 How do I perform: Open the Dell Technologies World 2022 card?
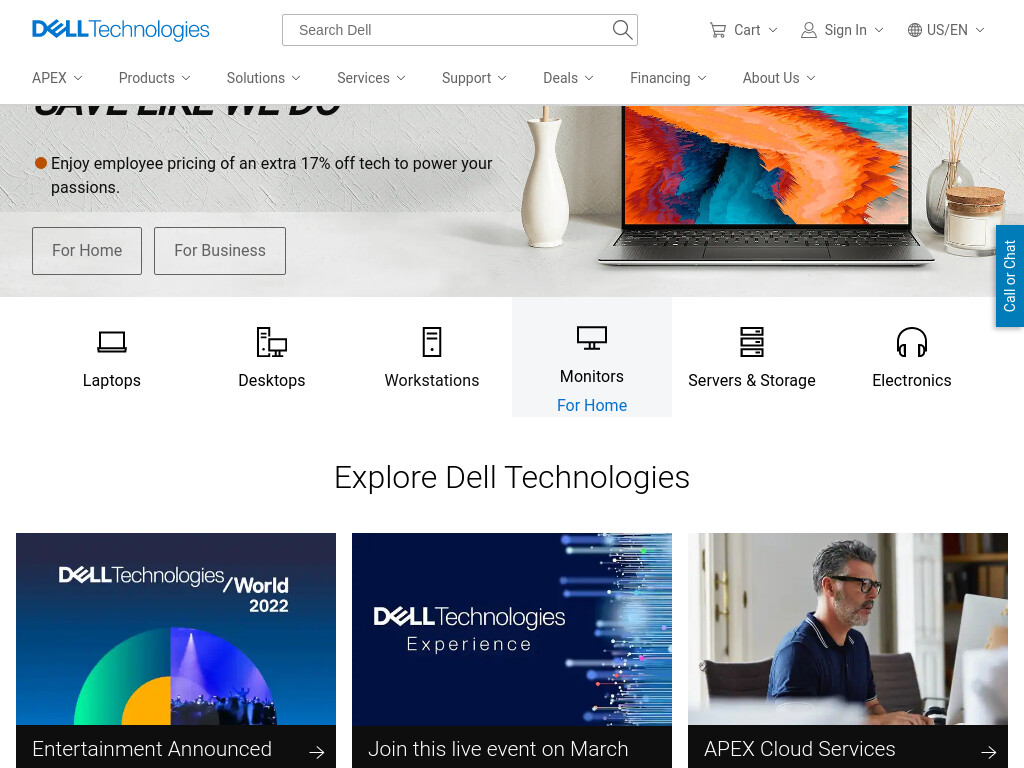click(x=176, y=650)
